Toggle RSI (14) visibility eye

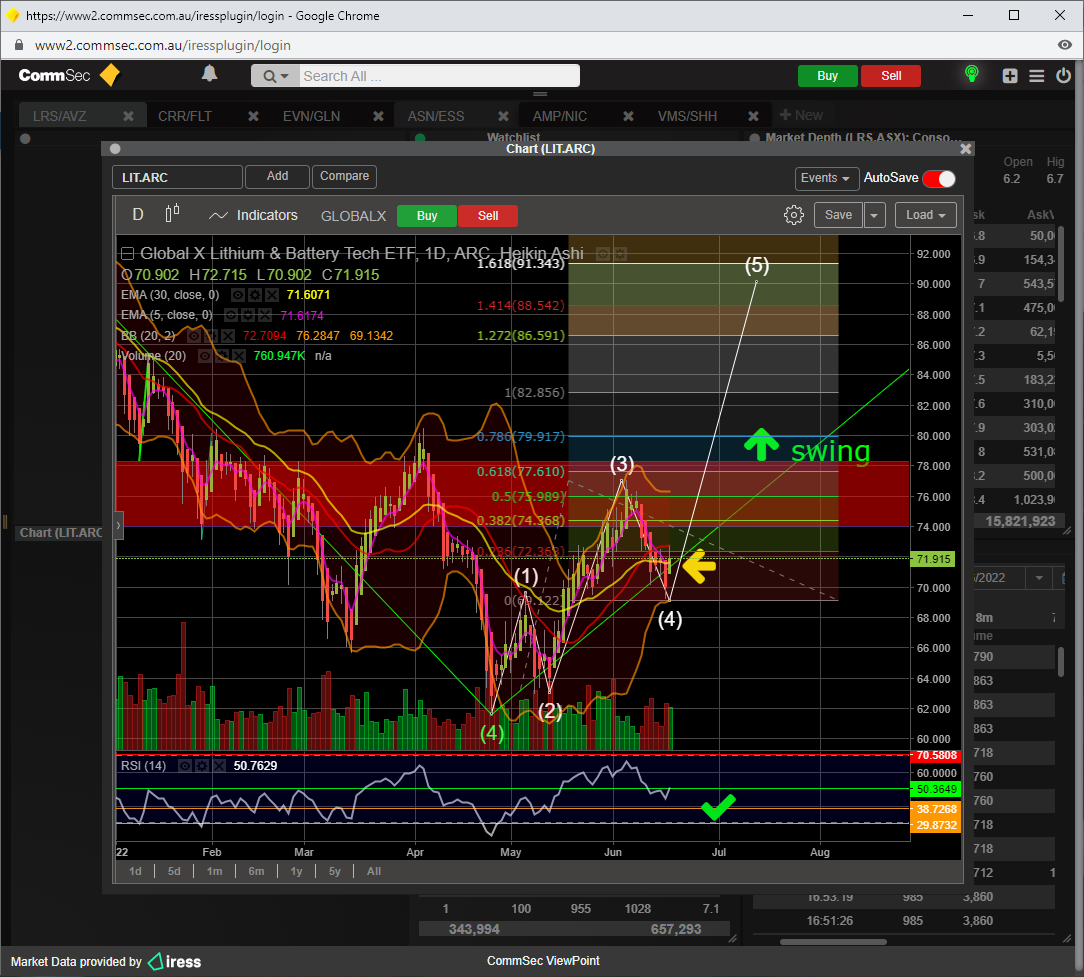pos(185,766)
